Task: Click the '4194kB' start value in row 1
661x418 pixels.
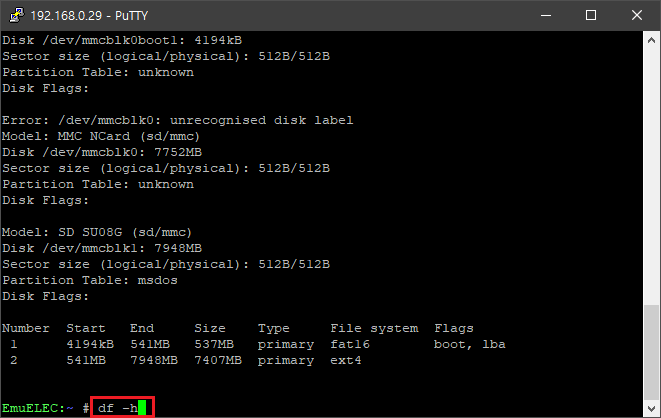Action: 90,345
